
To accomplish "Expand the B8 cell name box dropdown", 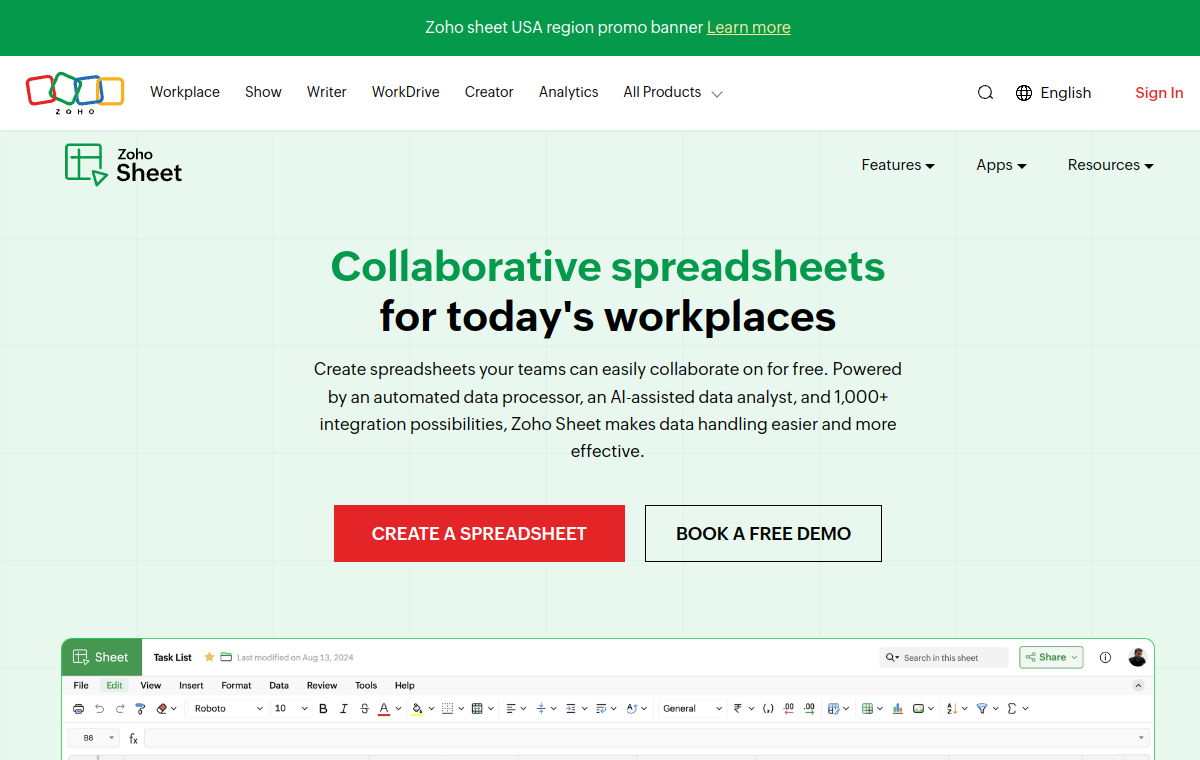I will (112, 738).
